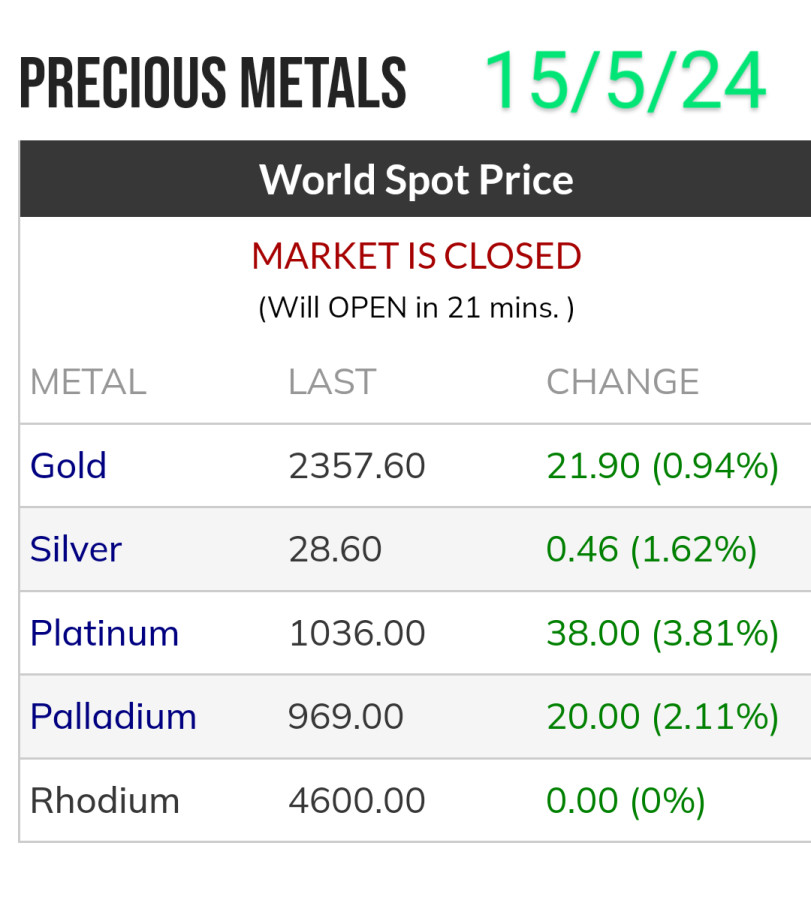Click the LAST column header
The image size is (811, 900).
coord(332,382)
